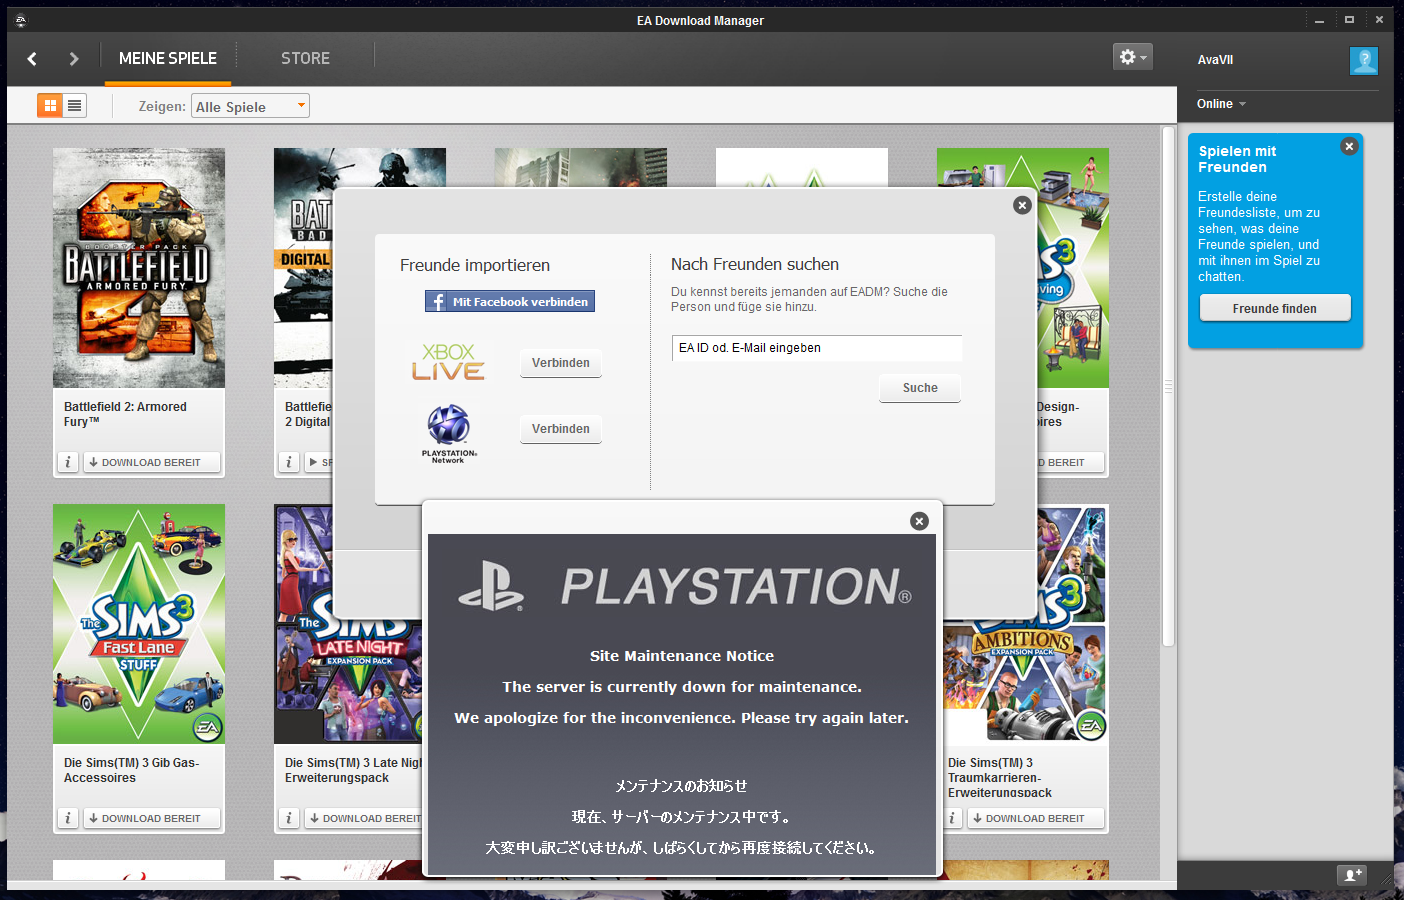Click the blue help icon beside AvaVII
Image resolution: width=1404 pixels, height=900 pixels.
pyautogui.click(x=1363, y=61)
